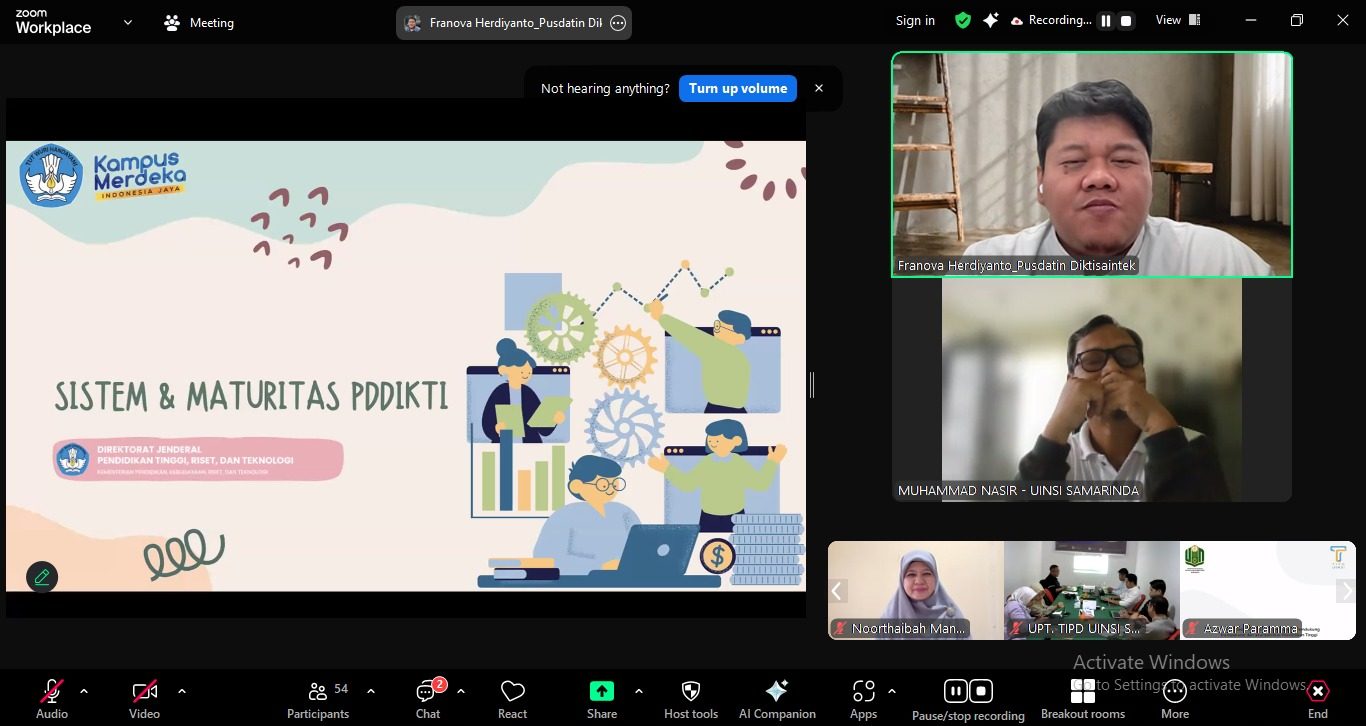Stop recording from the top bar

click(1126, 20)
